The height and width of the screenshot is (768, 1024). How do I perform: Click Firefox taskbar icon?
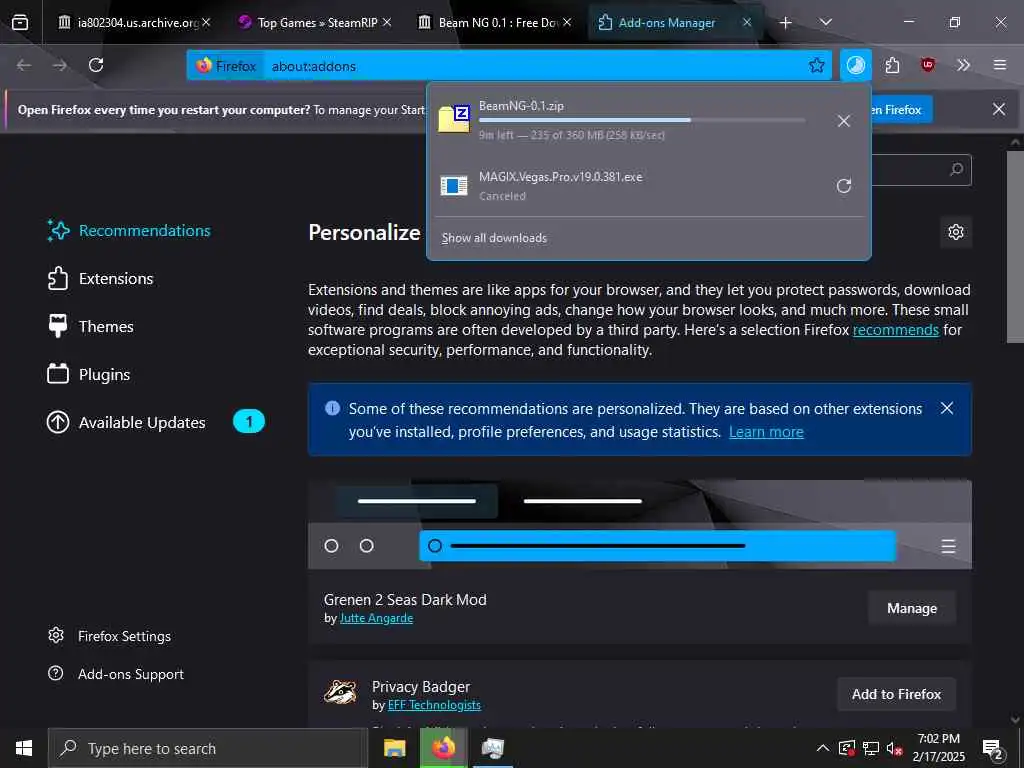pyautogui.click(x=443, y=748)
